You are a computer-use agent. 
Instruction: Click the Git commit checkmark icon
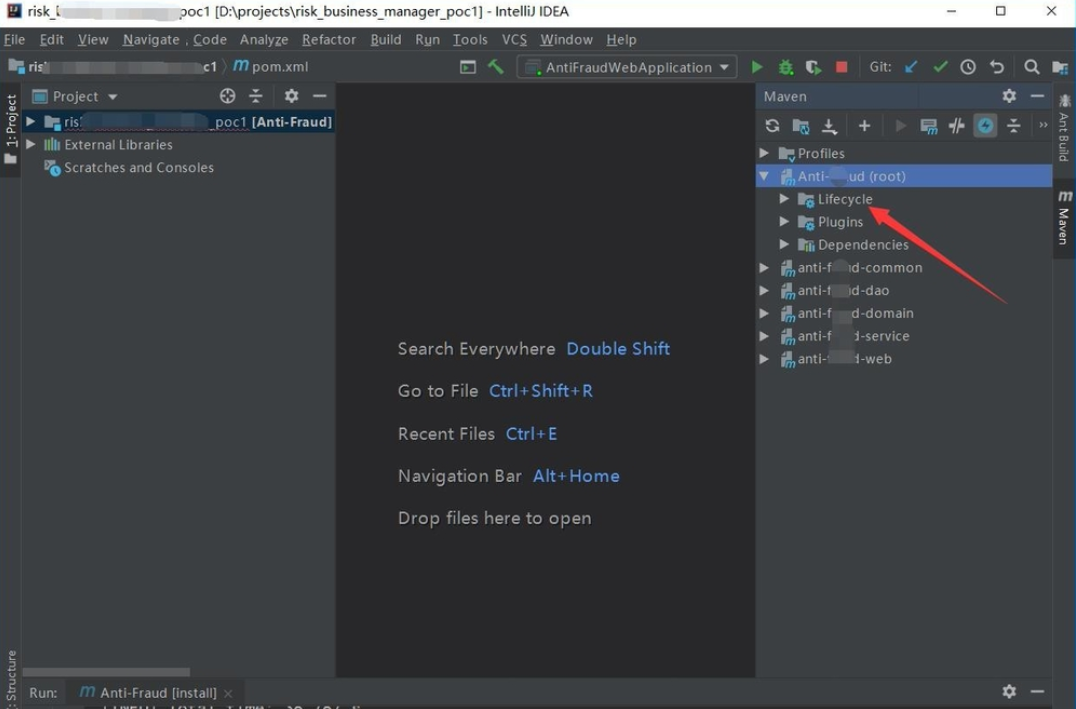click(940, 67)
